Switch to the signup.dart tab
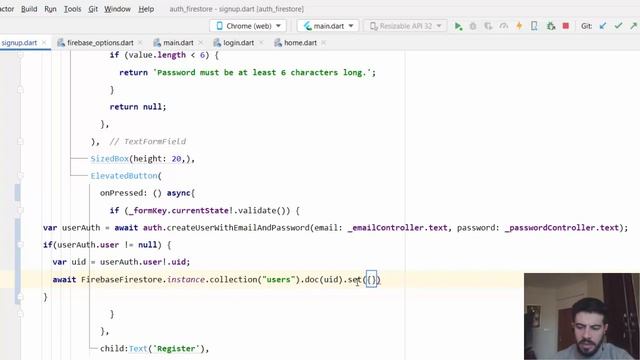 point(19,43)
